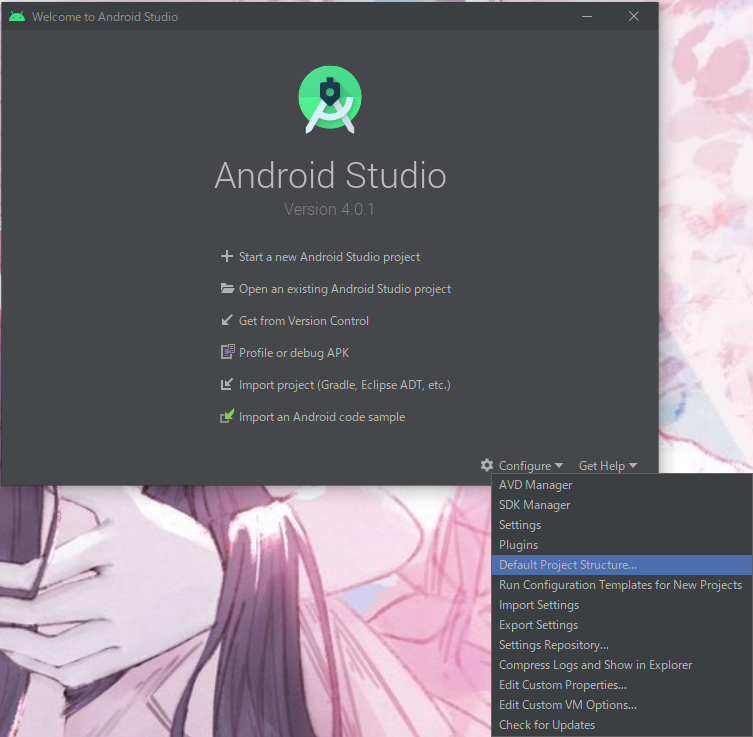The height and width of the screenshot is (737, 753).
Task: Close the Welcome to Android Studio window
Action: (634, 16)
